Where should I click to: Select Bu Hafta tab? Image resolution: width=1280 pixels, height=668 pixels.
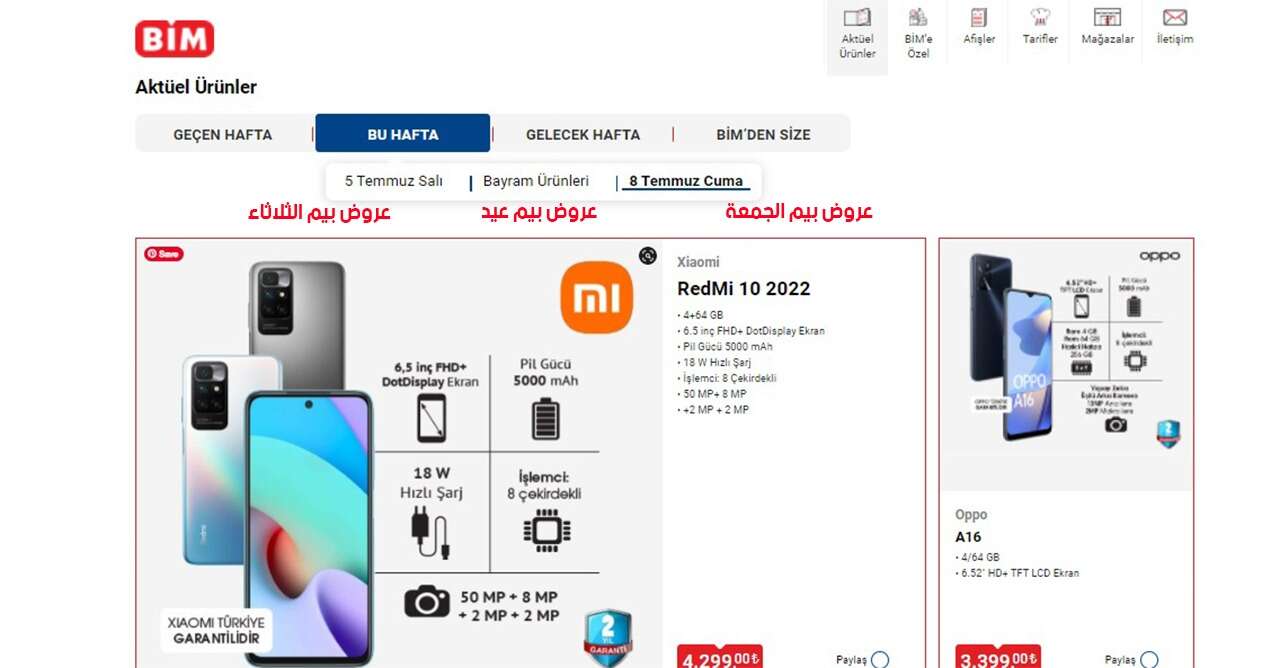point(403,133)
